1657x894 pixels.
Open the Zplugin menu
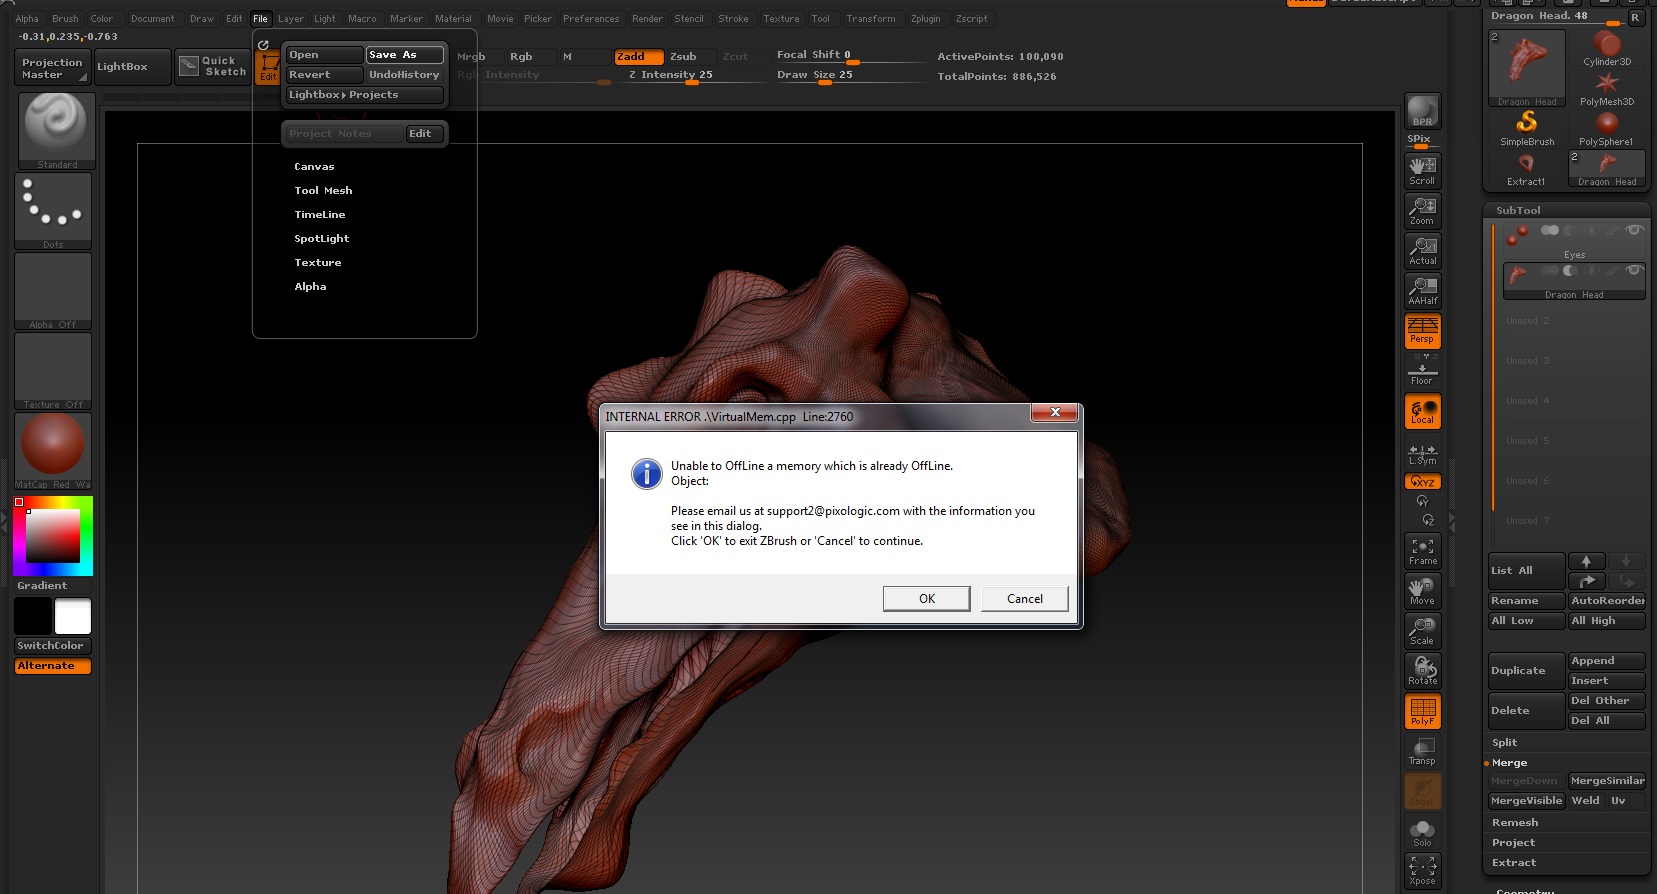925,19
